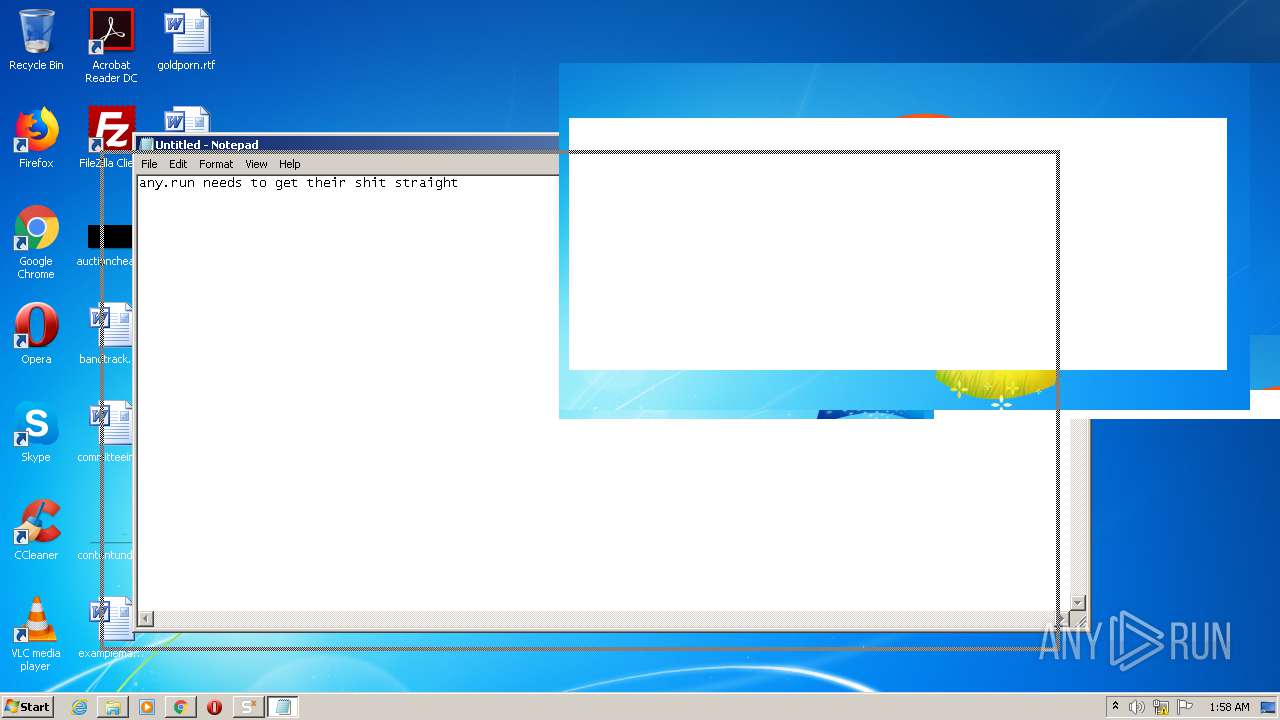Open the Format menu in Notepad

click(216, 164)
